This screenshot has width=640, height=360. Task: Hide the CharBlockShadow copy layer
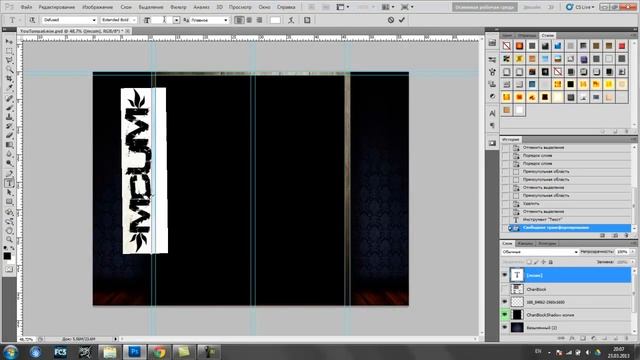[x=505, y=315]
